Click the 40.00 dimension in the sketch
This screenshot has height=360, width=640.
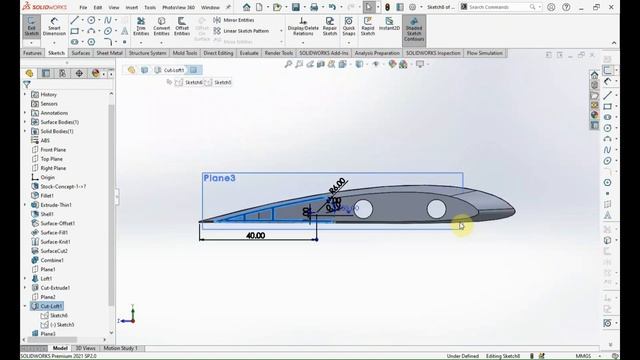coord(256,236)
